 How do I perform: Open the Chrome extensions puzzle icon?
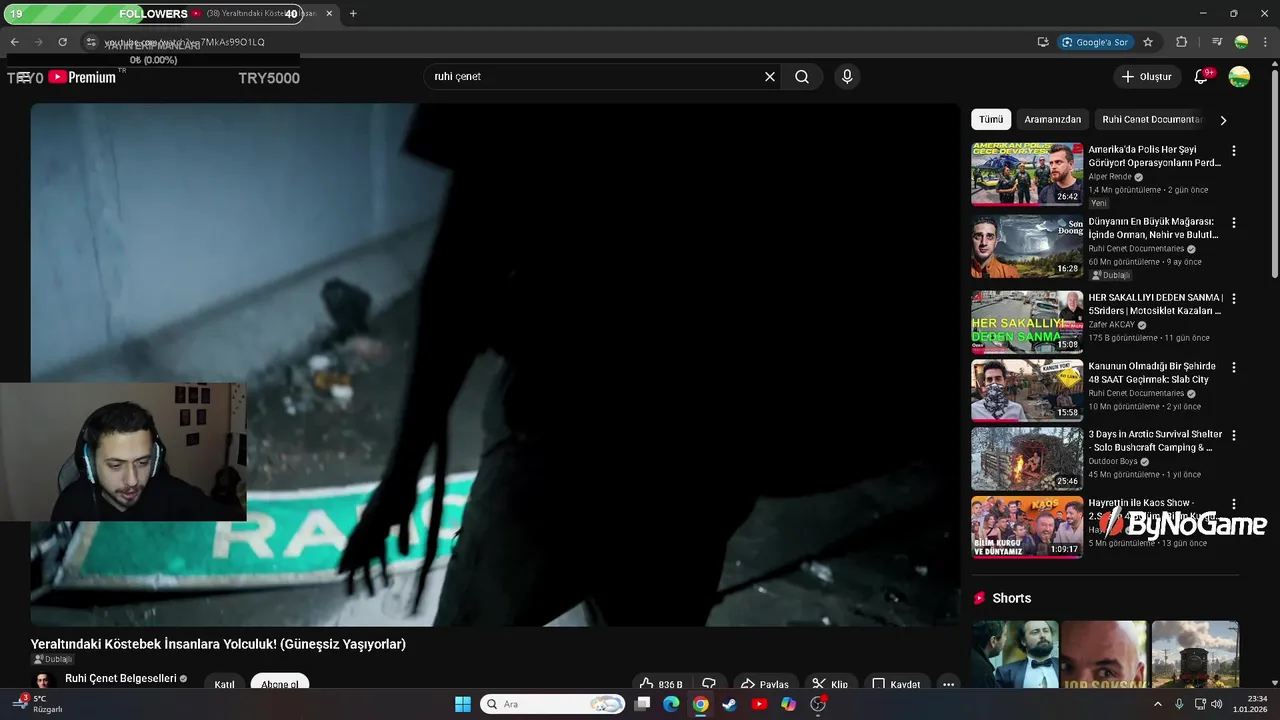[1182, 42]
